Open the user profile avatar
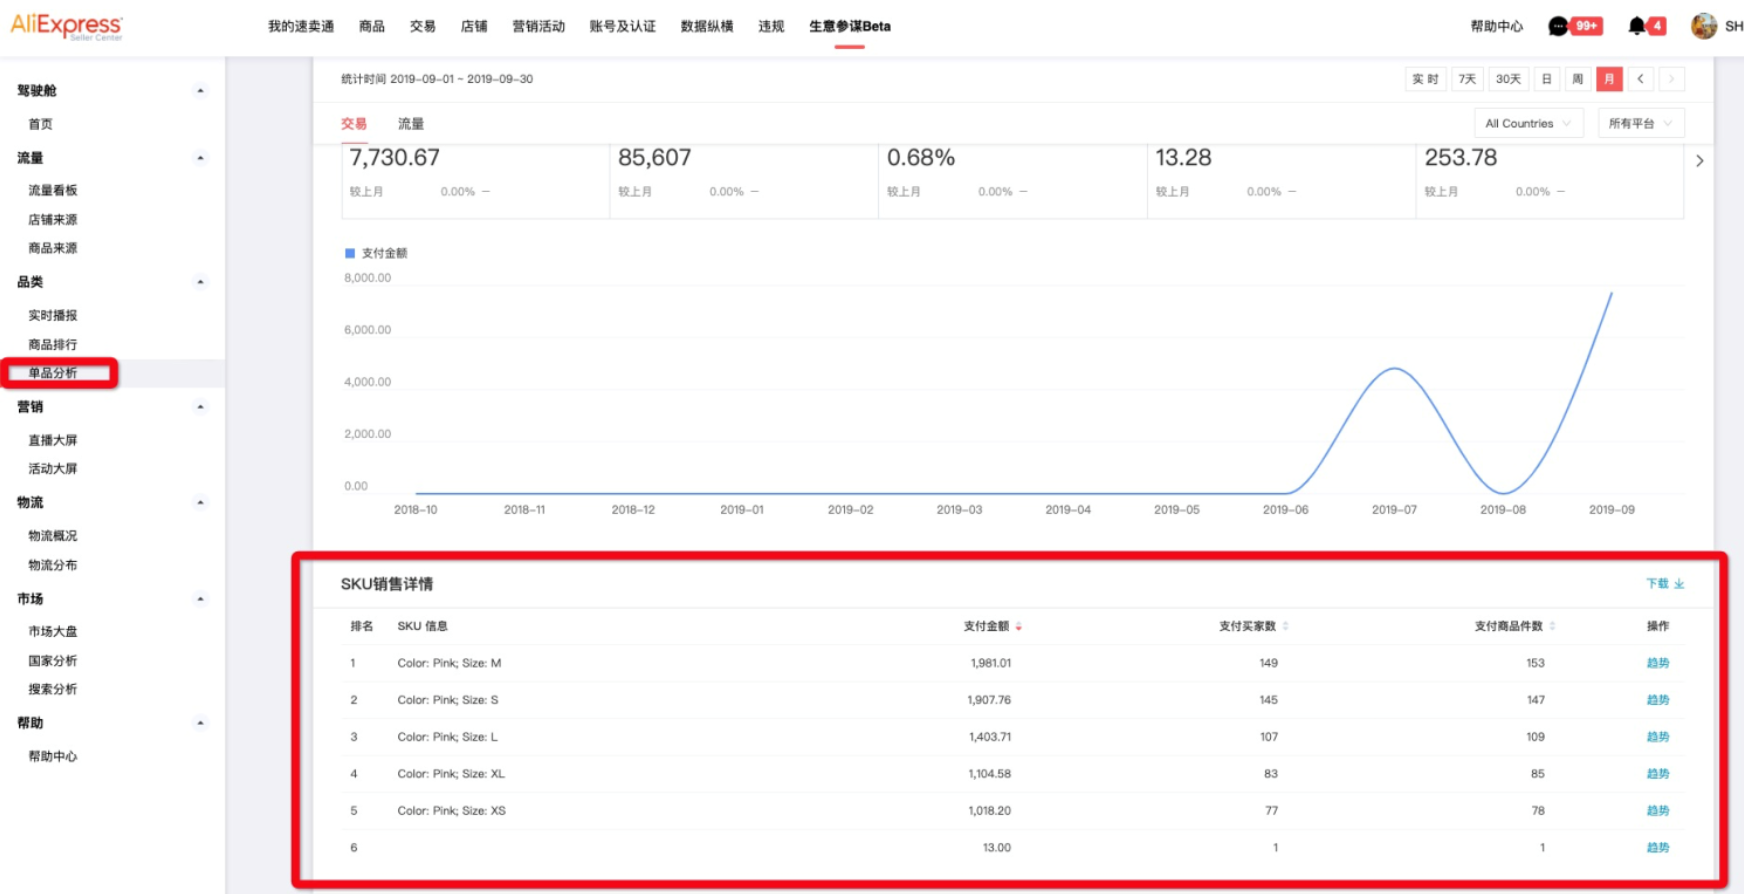Viewport: 1744px width, 894px height. [1703, 26]
